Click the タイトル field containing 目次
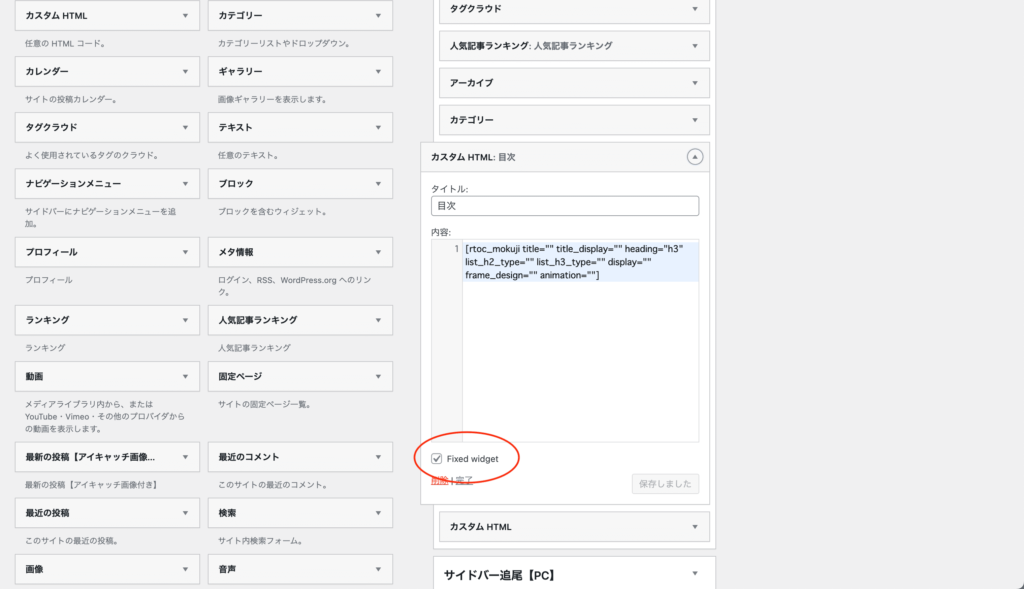Screen dimensions: 1024x589 point(565,205)
